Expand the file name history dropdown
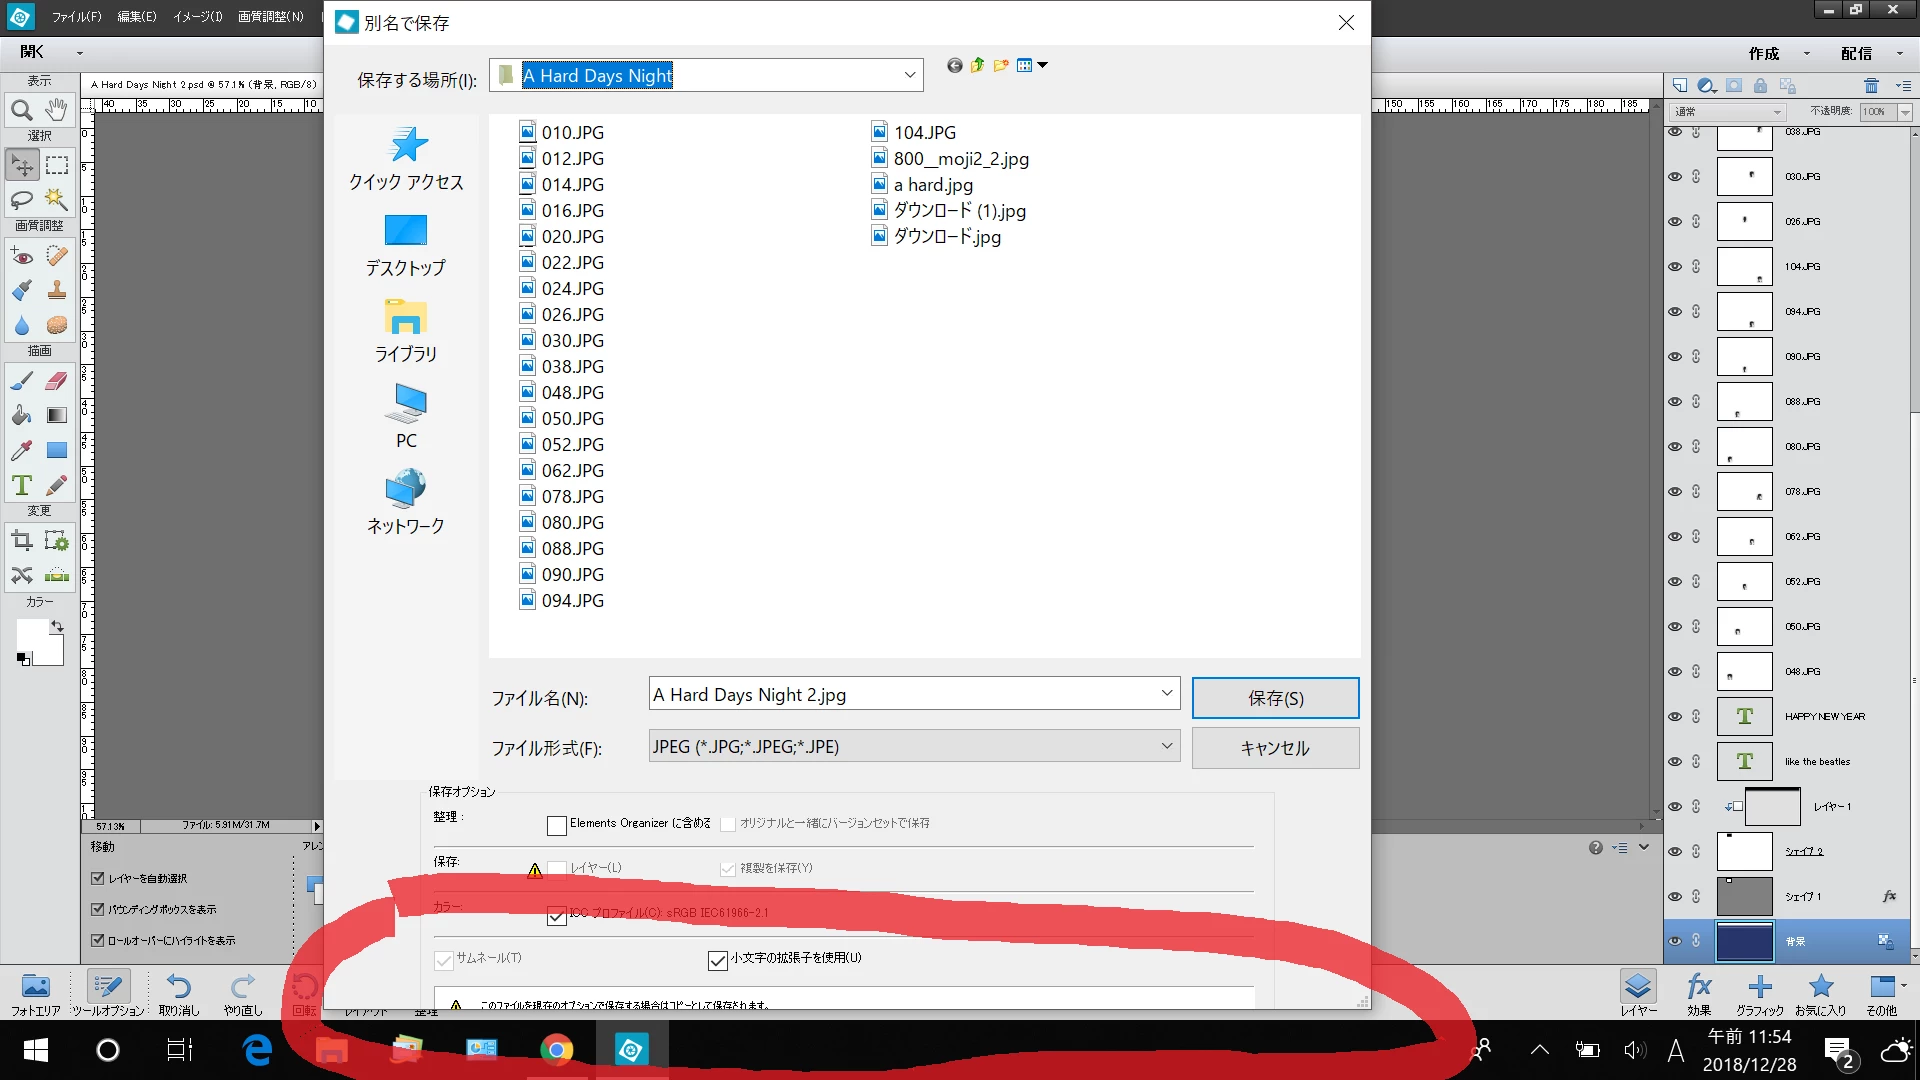Image resolution: width=1920 pixels, height=1080 pixels. [x=1166, y=693]
